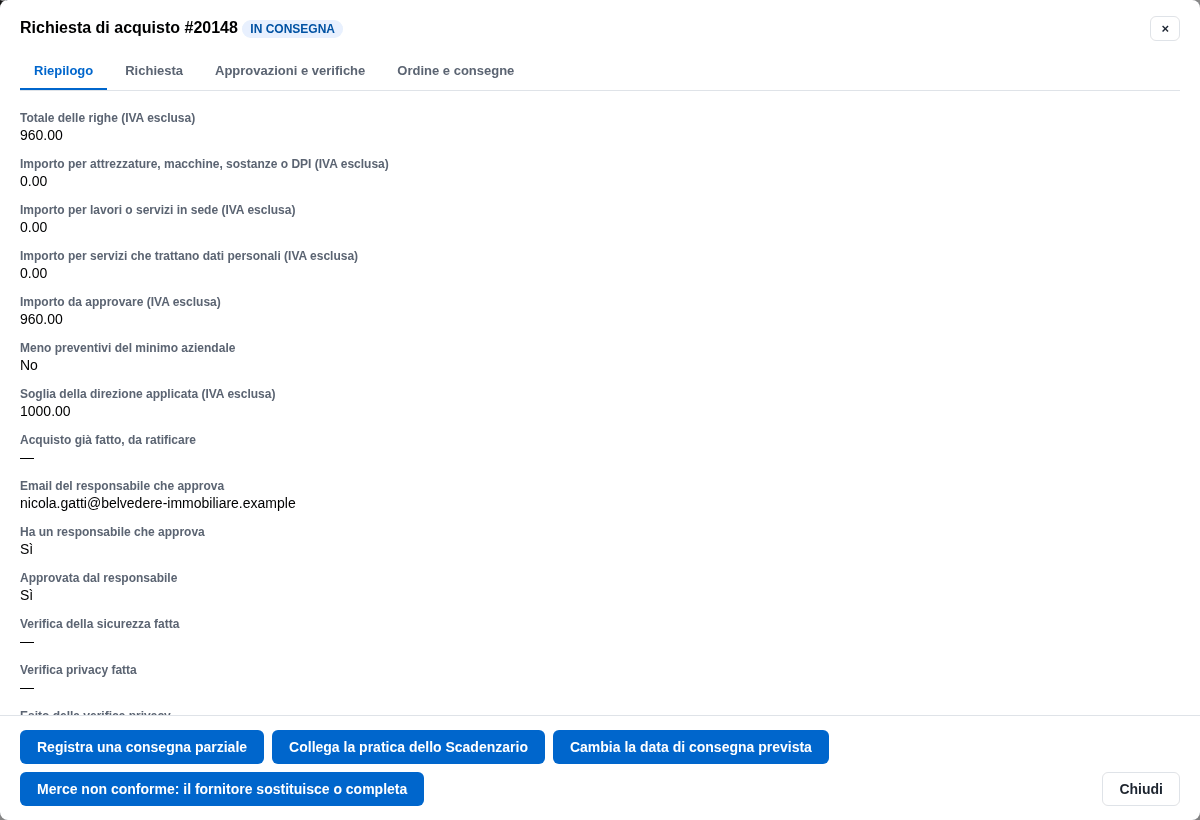This screenshot has width=1200, height=820.
Task: Click the 0.00 value for servizi con dati personali
Action: point(33,273)
